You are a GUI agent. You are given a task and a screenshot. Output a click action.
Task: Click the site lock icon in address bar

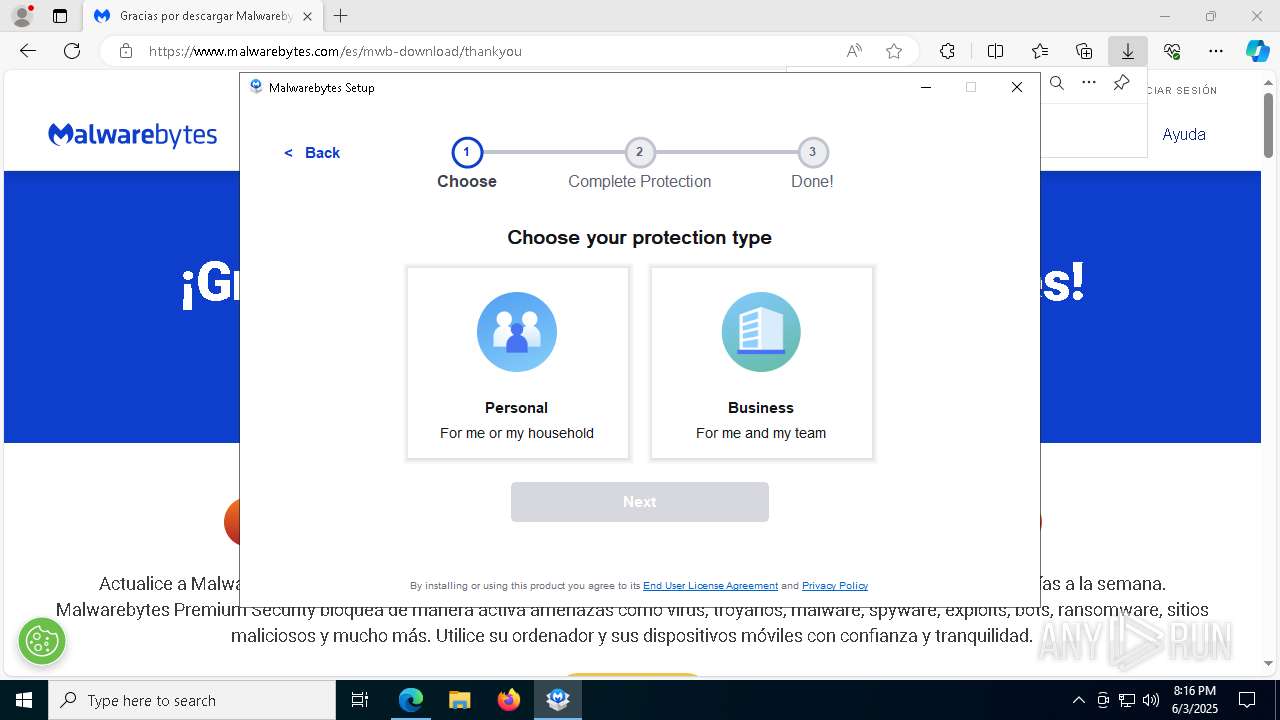(x=126, y=51)
